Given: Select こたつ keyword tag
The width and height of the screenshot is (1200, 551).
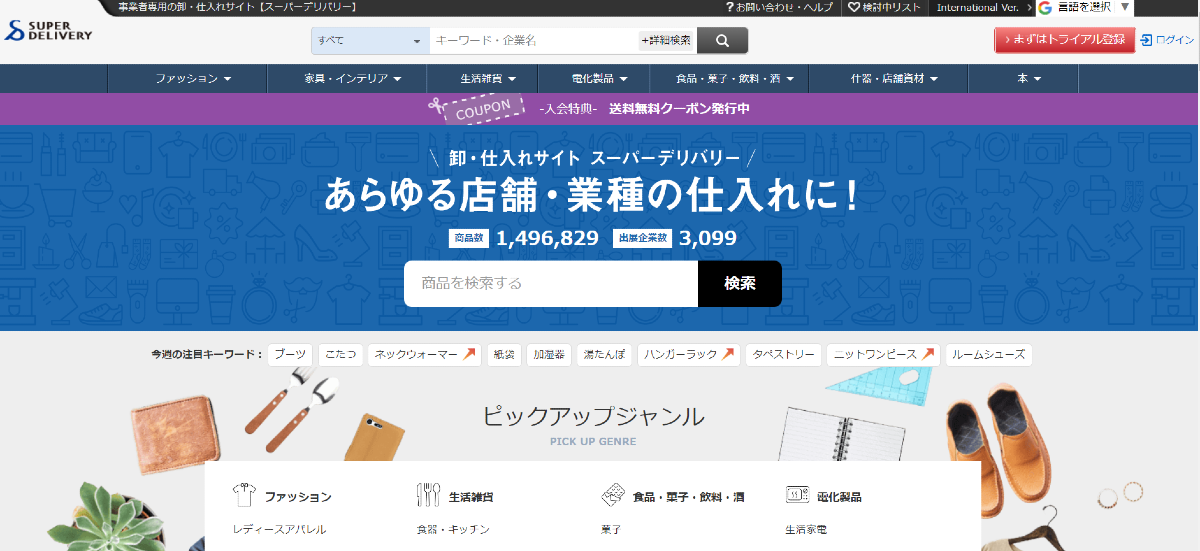Looking at the screenshot, I should coord(340,354).
